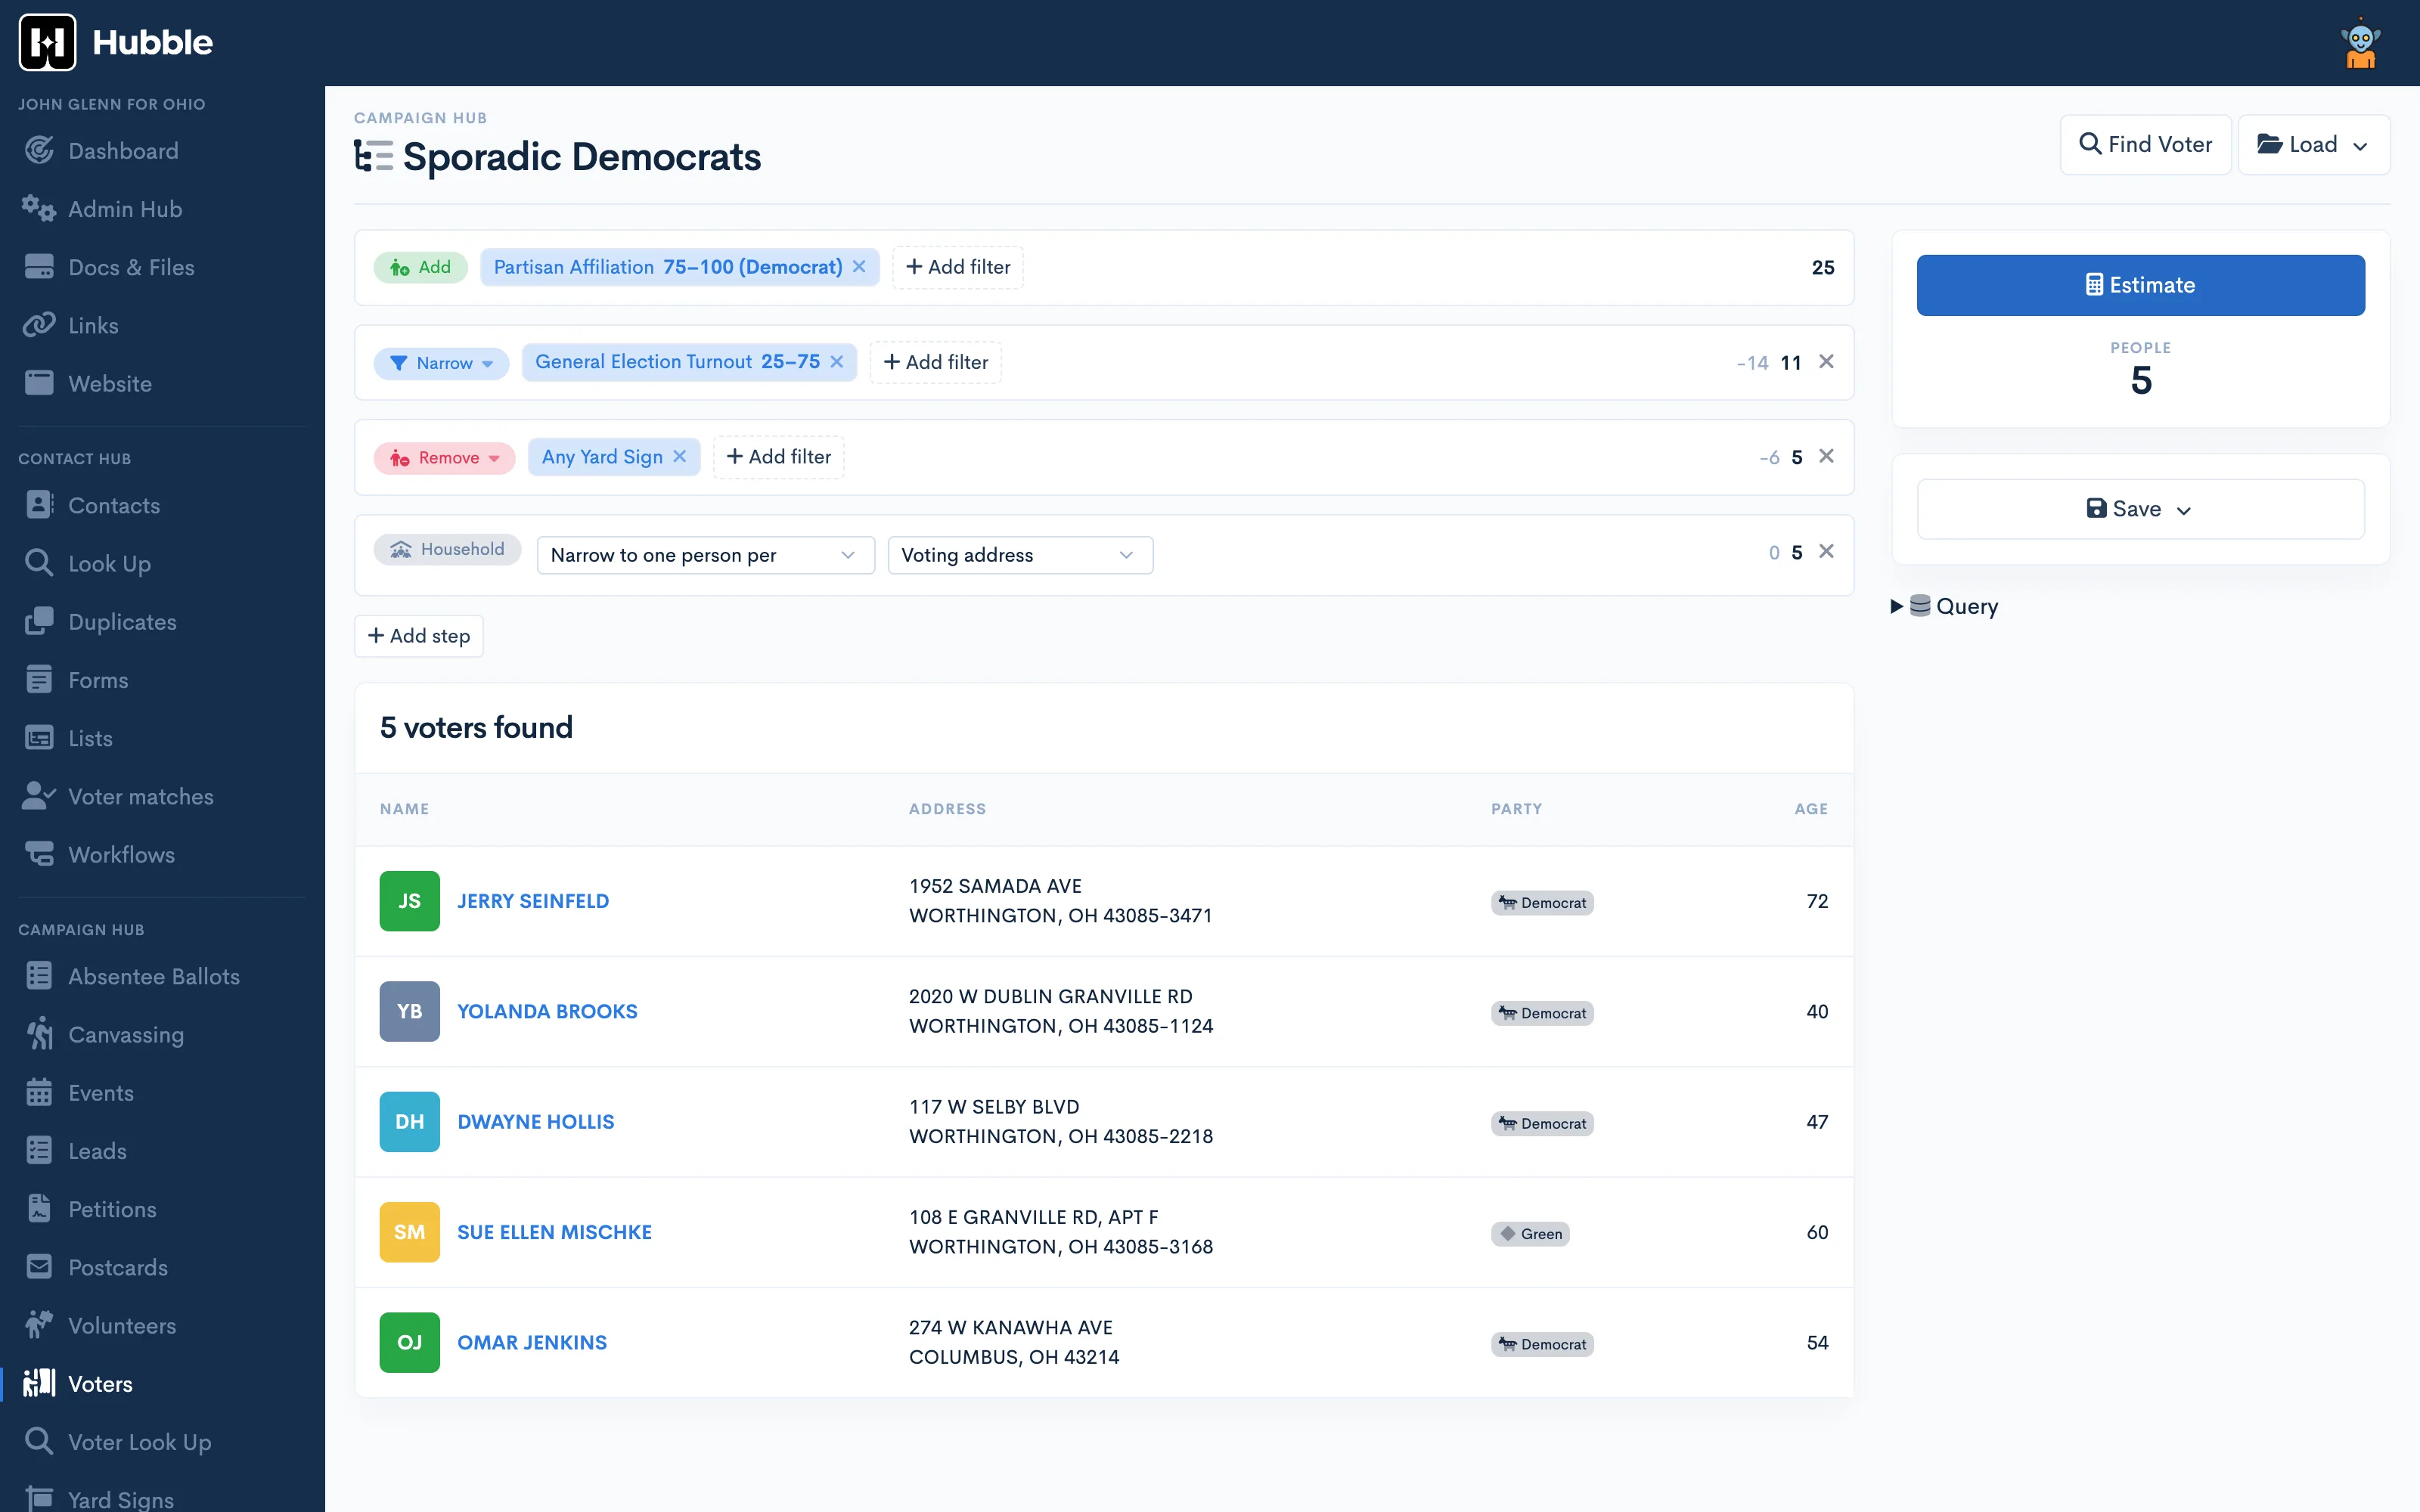Viewport: 2420px width, 1512px height.
Task: Open Docs & Files section
Action: tap(131, 267)
